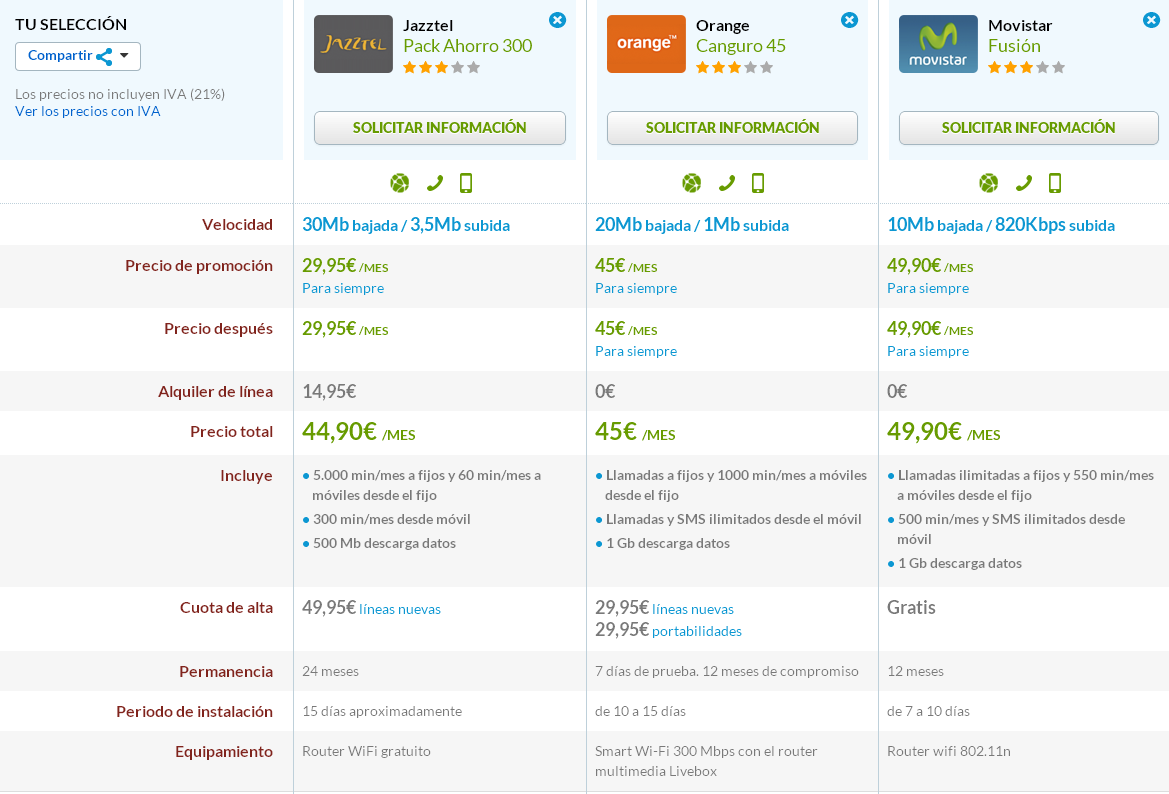
Task: Click 'Llamadas y SMS ilimitados desde el móvil'
Action: [734, 520]
